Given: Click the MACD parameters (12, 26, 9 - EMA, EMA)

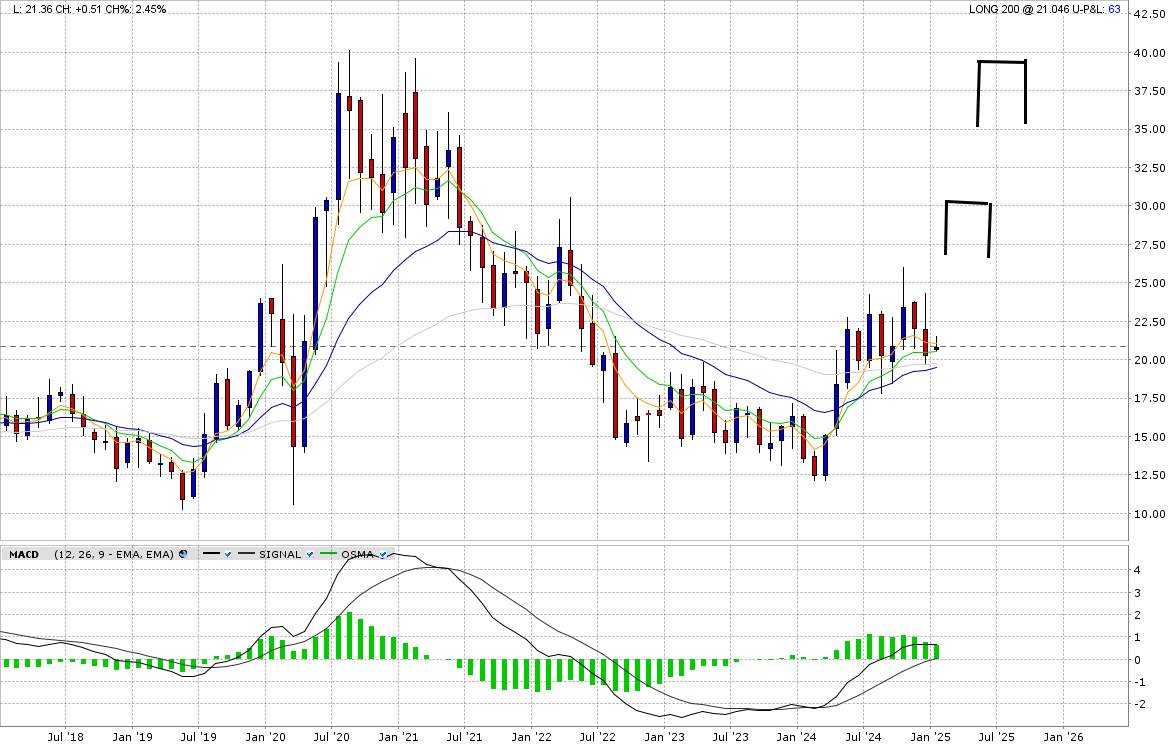Looking at the screenshot, I should [114, 555].
